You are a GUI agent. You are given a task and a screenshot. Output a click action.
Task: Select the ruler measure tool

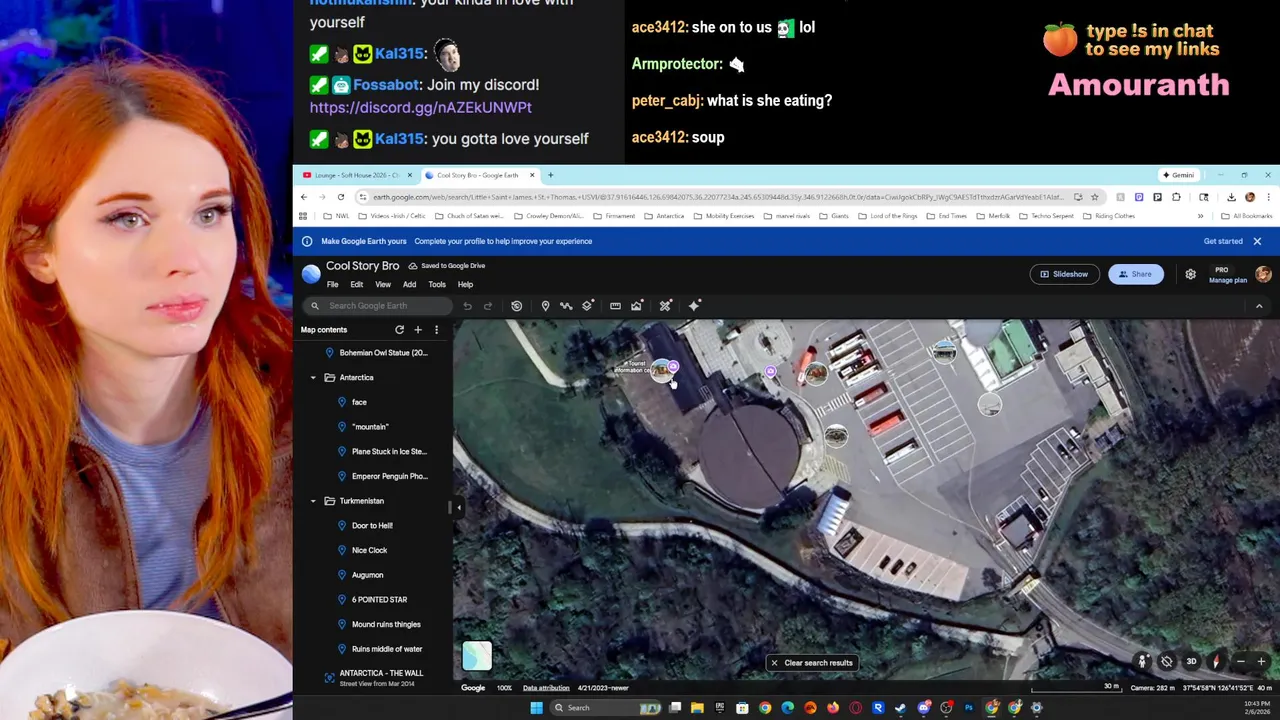coord(615,306)
